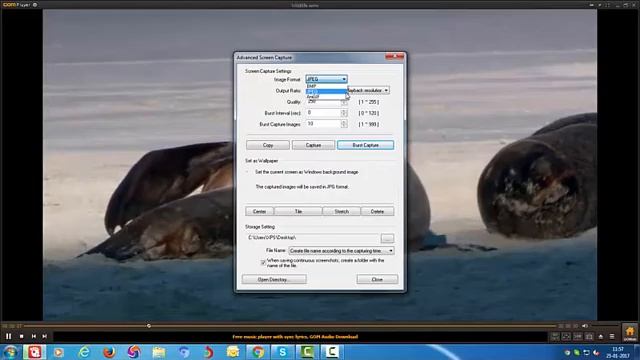Click the Burst Interval input field
The image size is (640, 360).
point(323,113)
